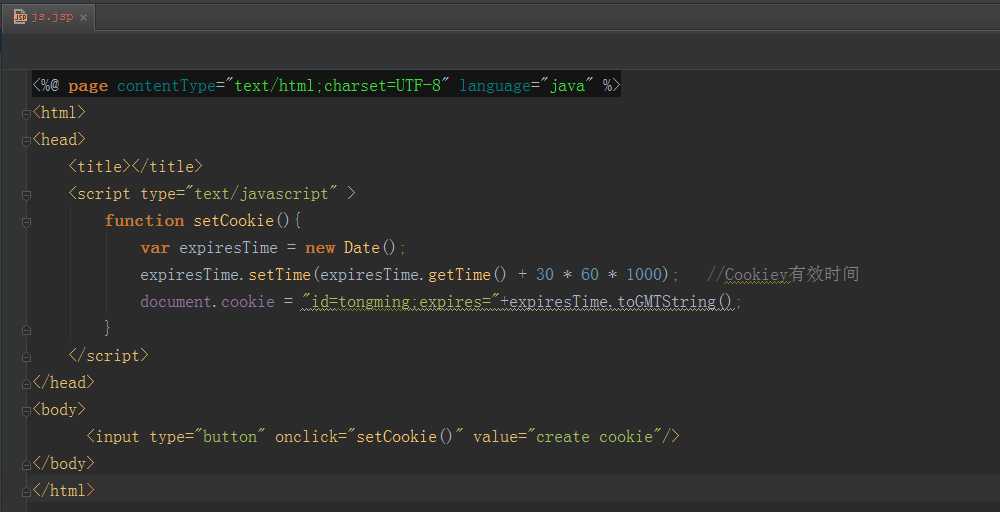Click the getTime method call
This screenshot has height=512, width=1000.
click(x=459, y=274)
